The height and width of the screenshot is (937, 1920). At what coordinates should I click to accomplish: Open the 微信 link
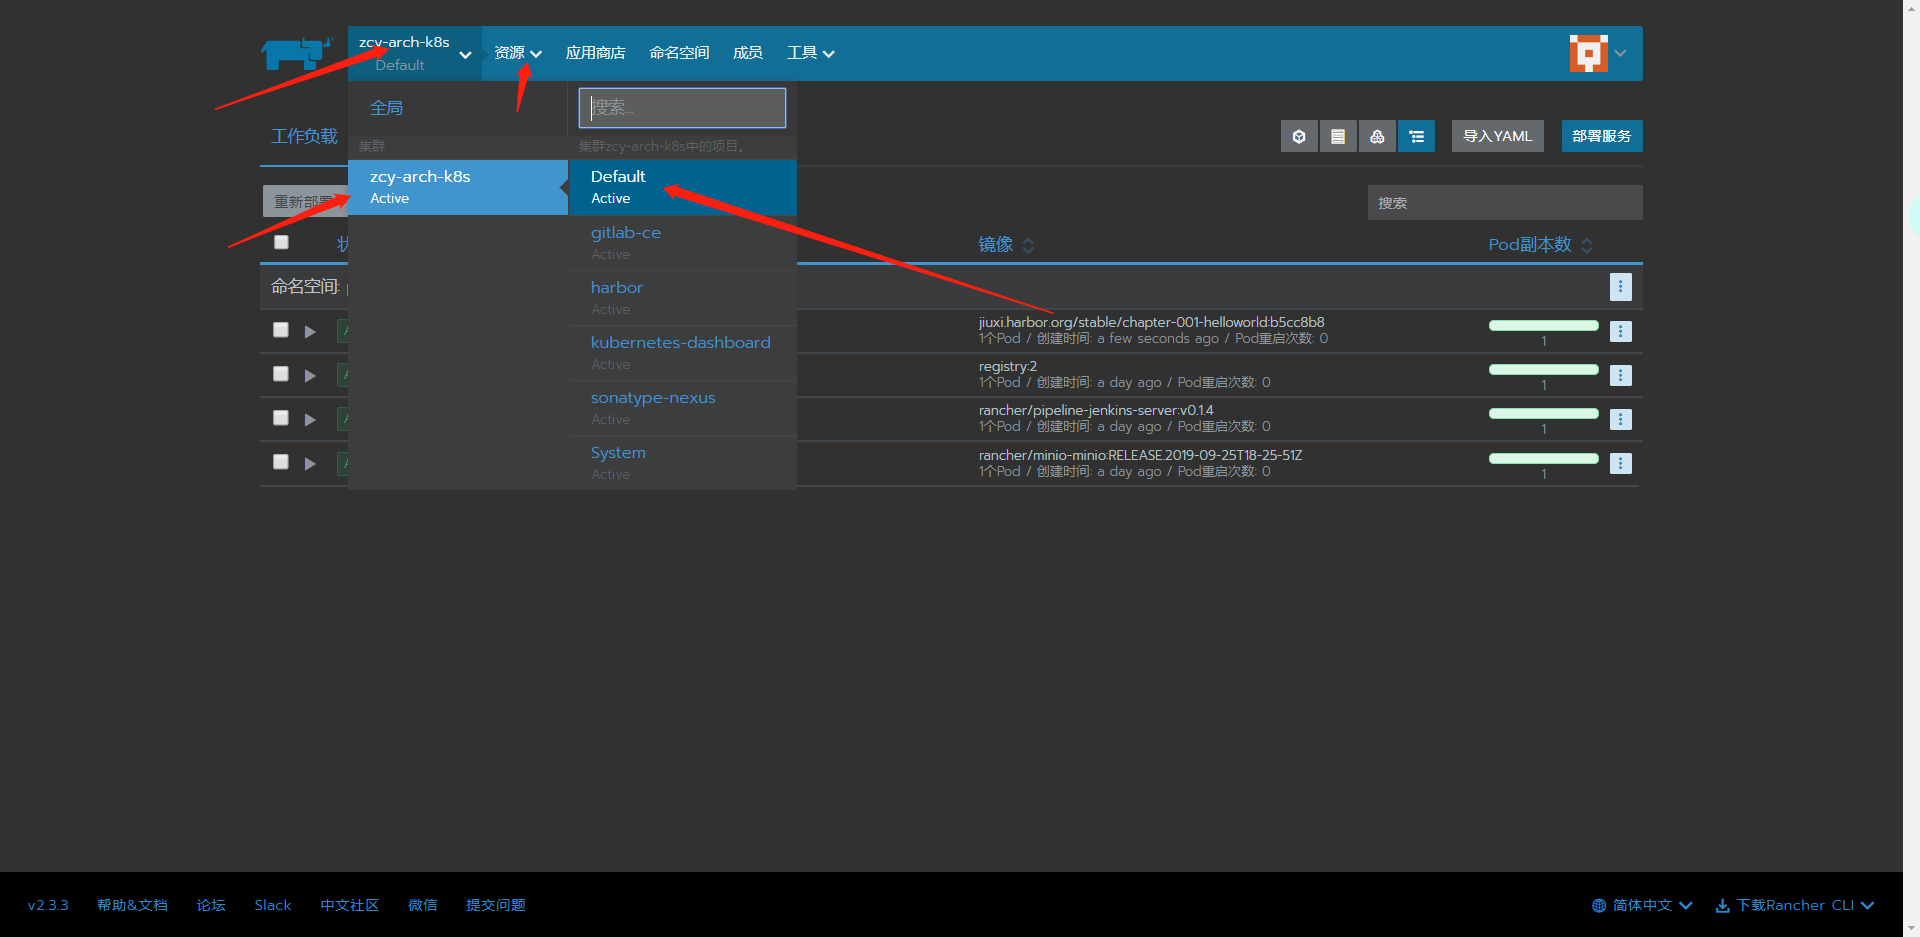click(x=423, y=905)
